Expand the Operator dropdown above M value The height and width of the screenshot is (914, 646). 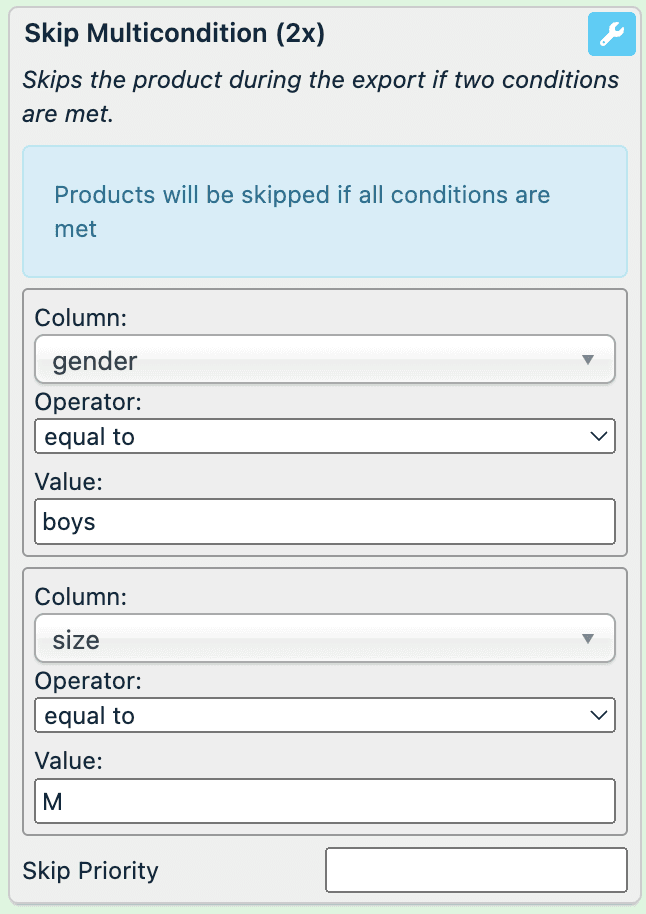[324, 715]
